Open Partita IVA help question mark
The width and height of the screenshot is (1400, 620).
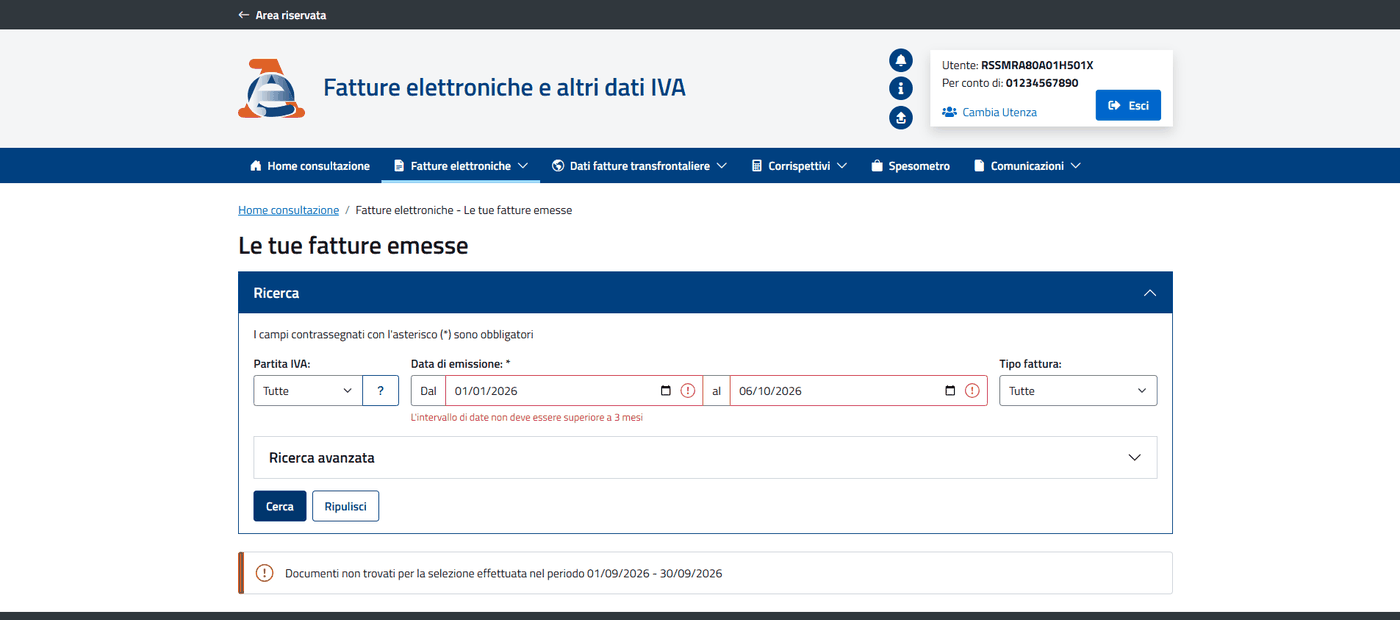point(380,391)
